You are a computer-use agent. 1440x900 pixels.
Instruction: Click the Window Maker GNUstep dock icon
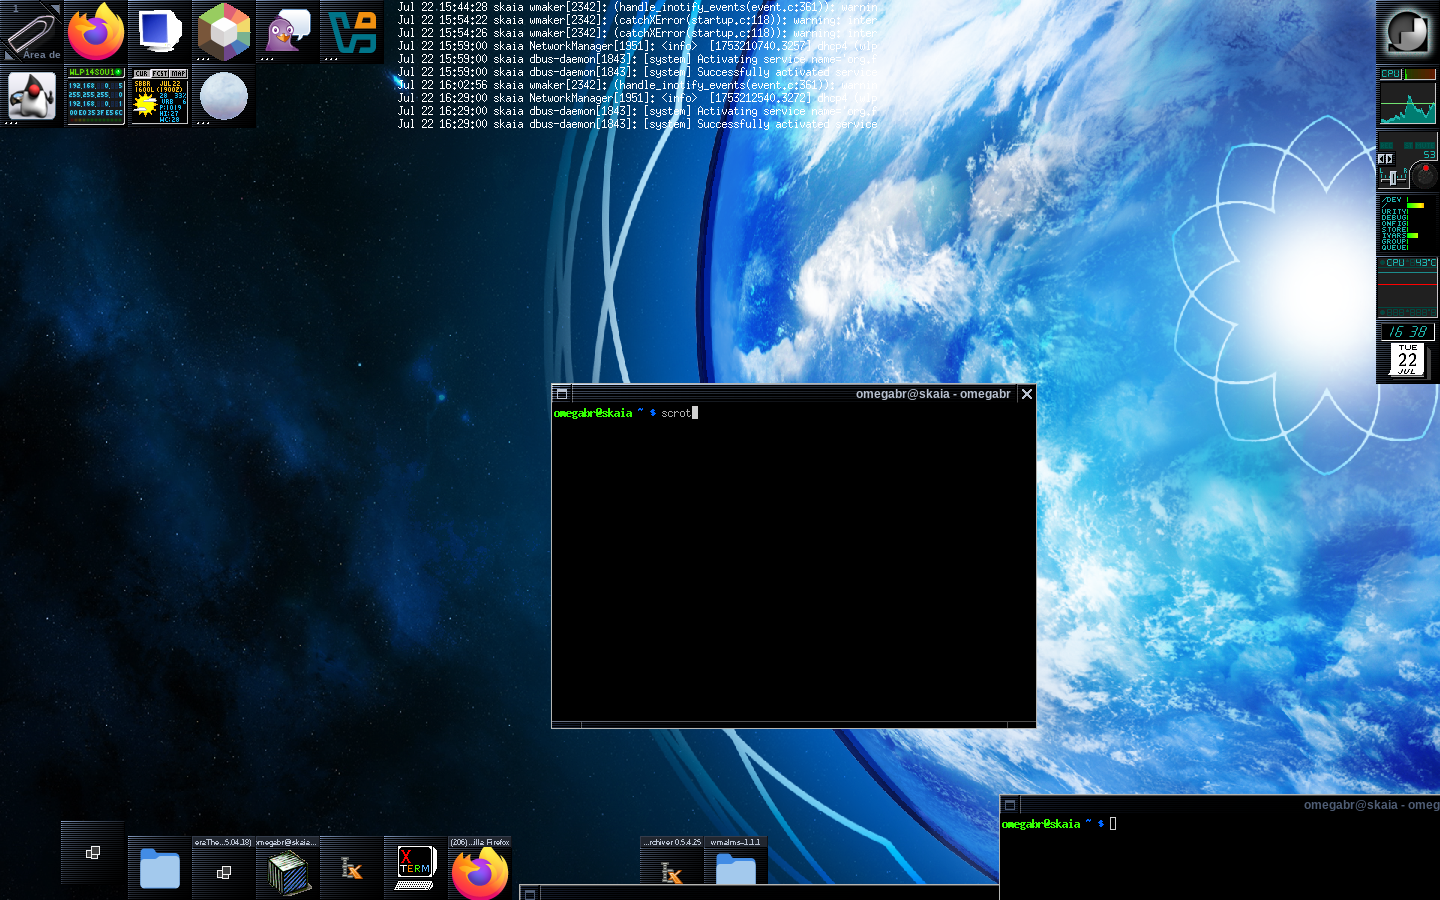click(x=1408, y=32)
